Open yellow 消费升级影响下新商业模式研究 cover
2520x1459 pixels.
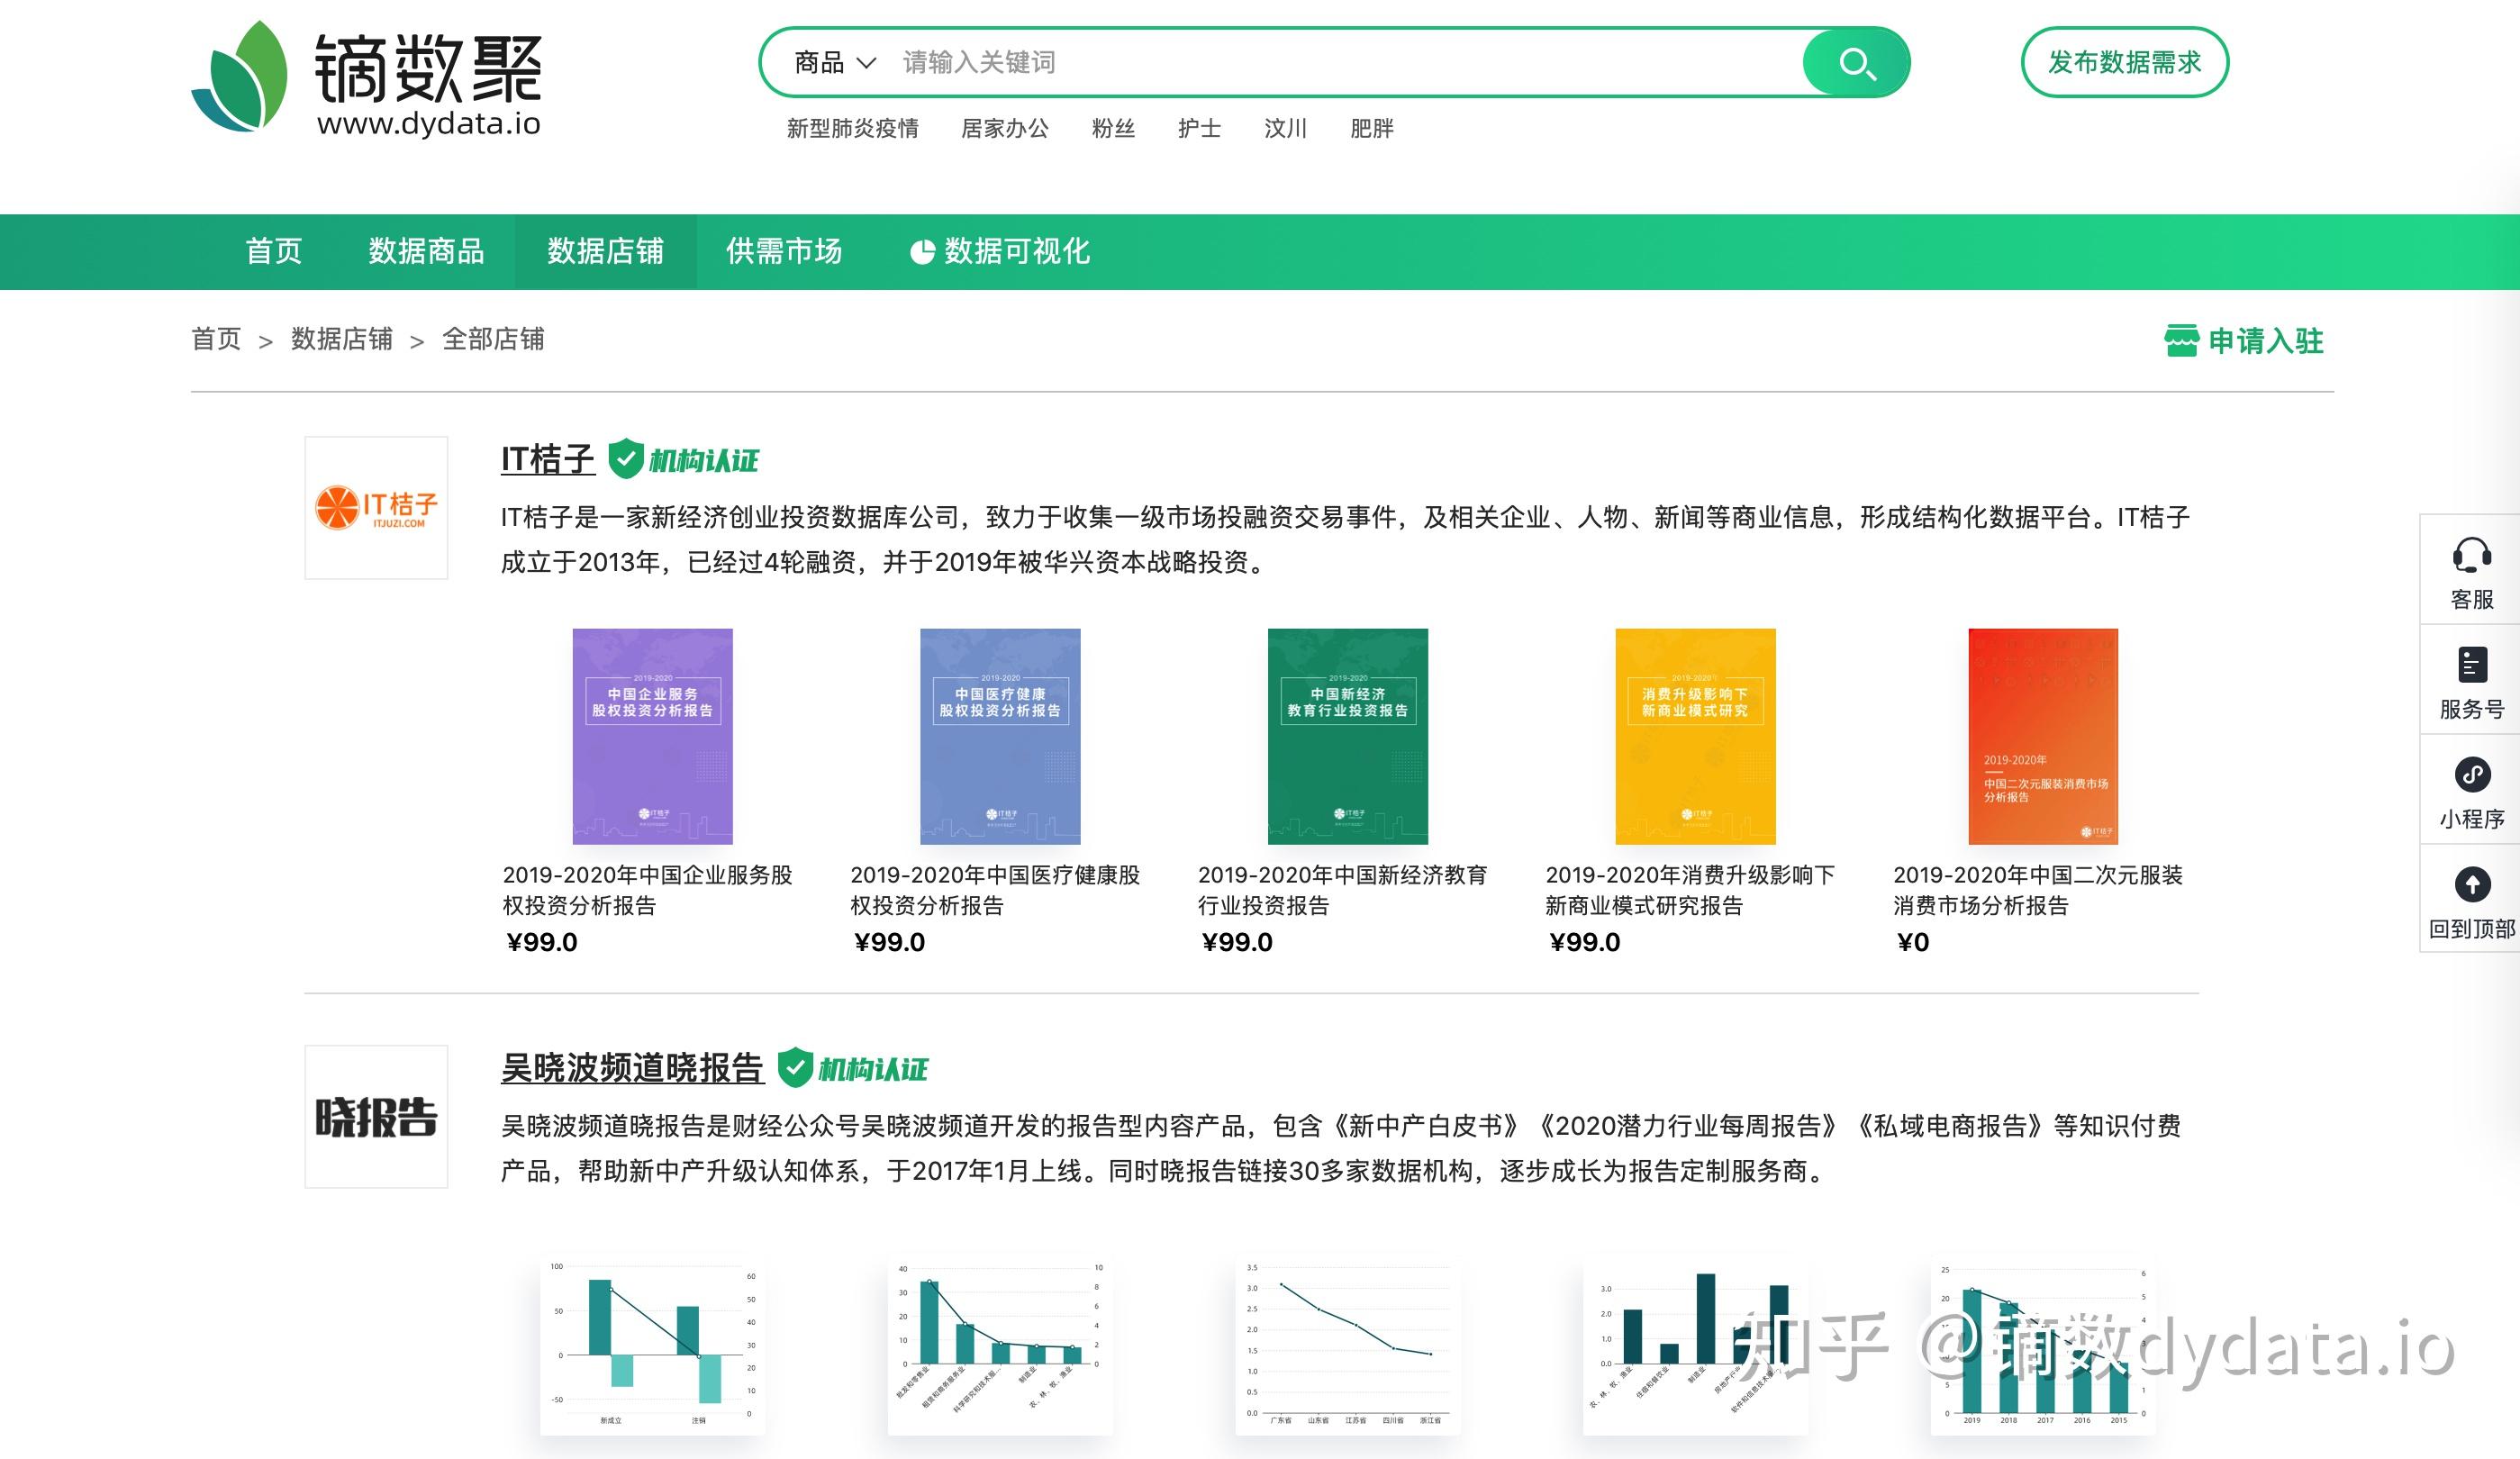point(1695,736)
